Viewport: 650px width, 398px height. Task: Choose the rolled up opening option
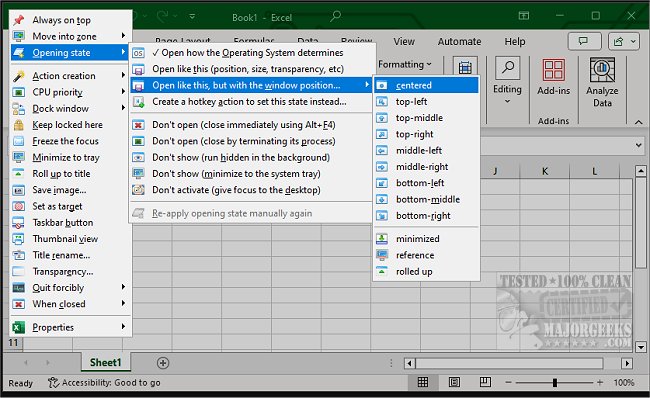pyautogui.click(x=426, y=272)
